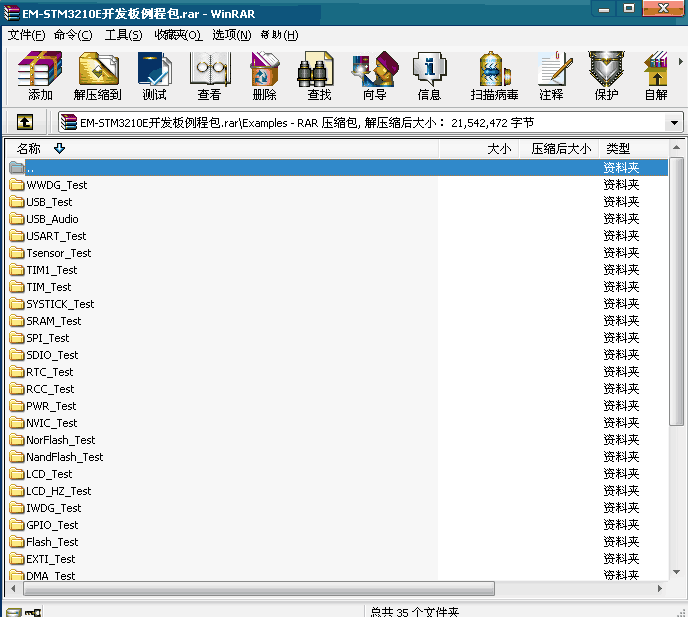Click the vertical scrollbar up arrow
688x617 pixels.
pos(676,148)
